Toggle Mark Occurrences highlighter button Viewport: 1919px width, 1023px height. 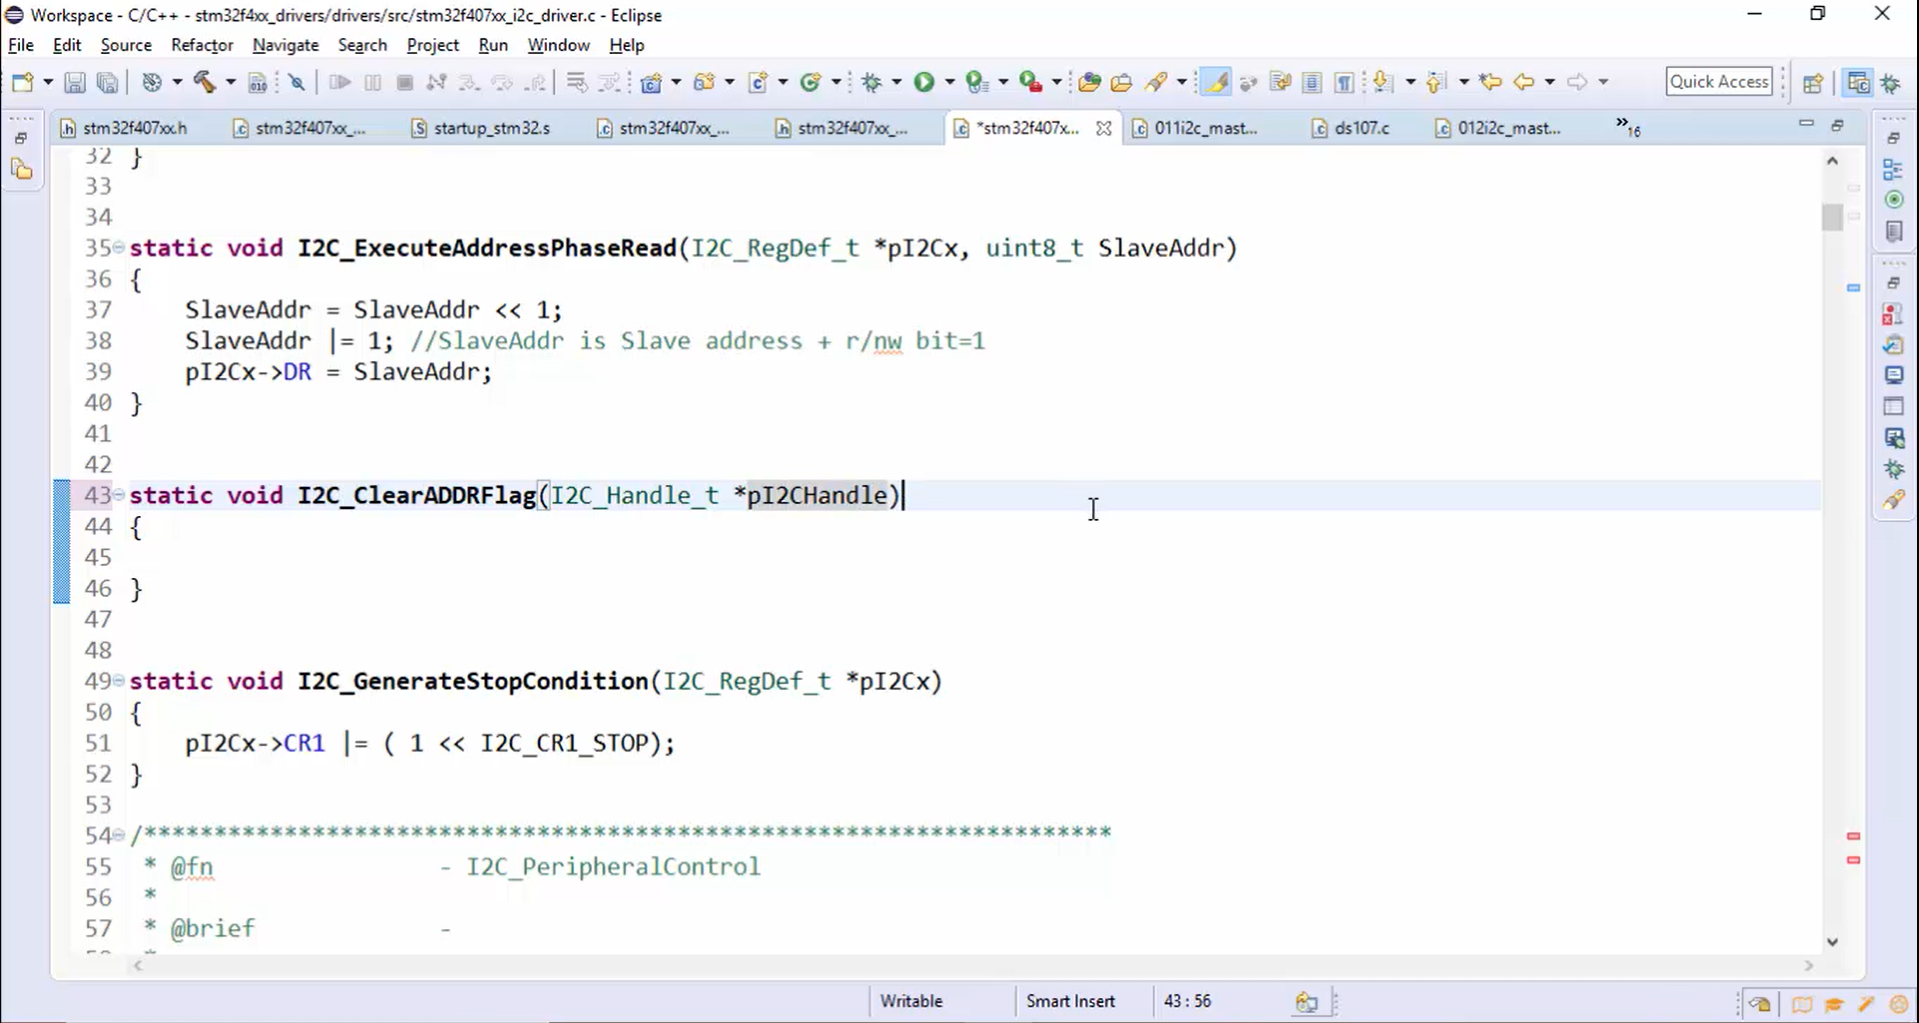pyautogui.click(x=1215, y=82)
